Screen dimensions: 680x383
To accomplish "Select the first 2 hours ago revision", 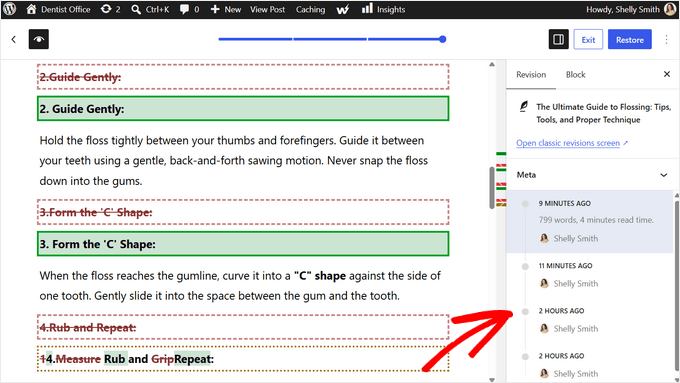I will [x=589, y=320].
